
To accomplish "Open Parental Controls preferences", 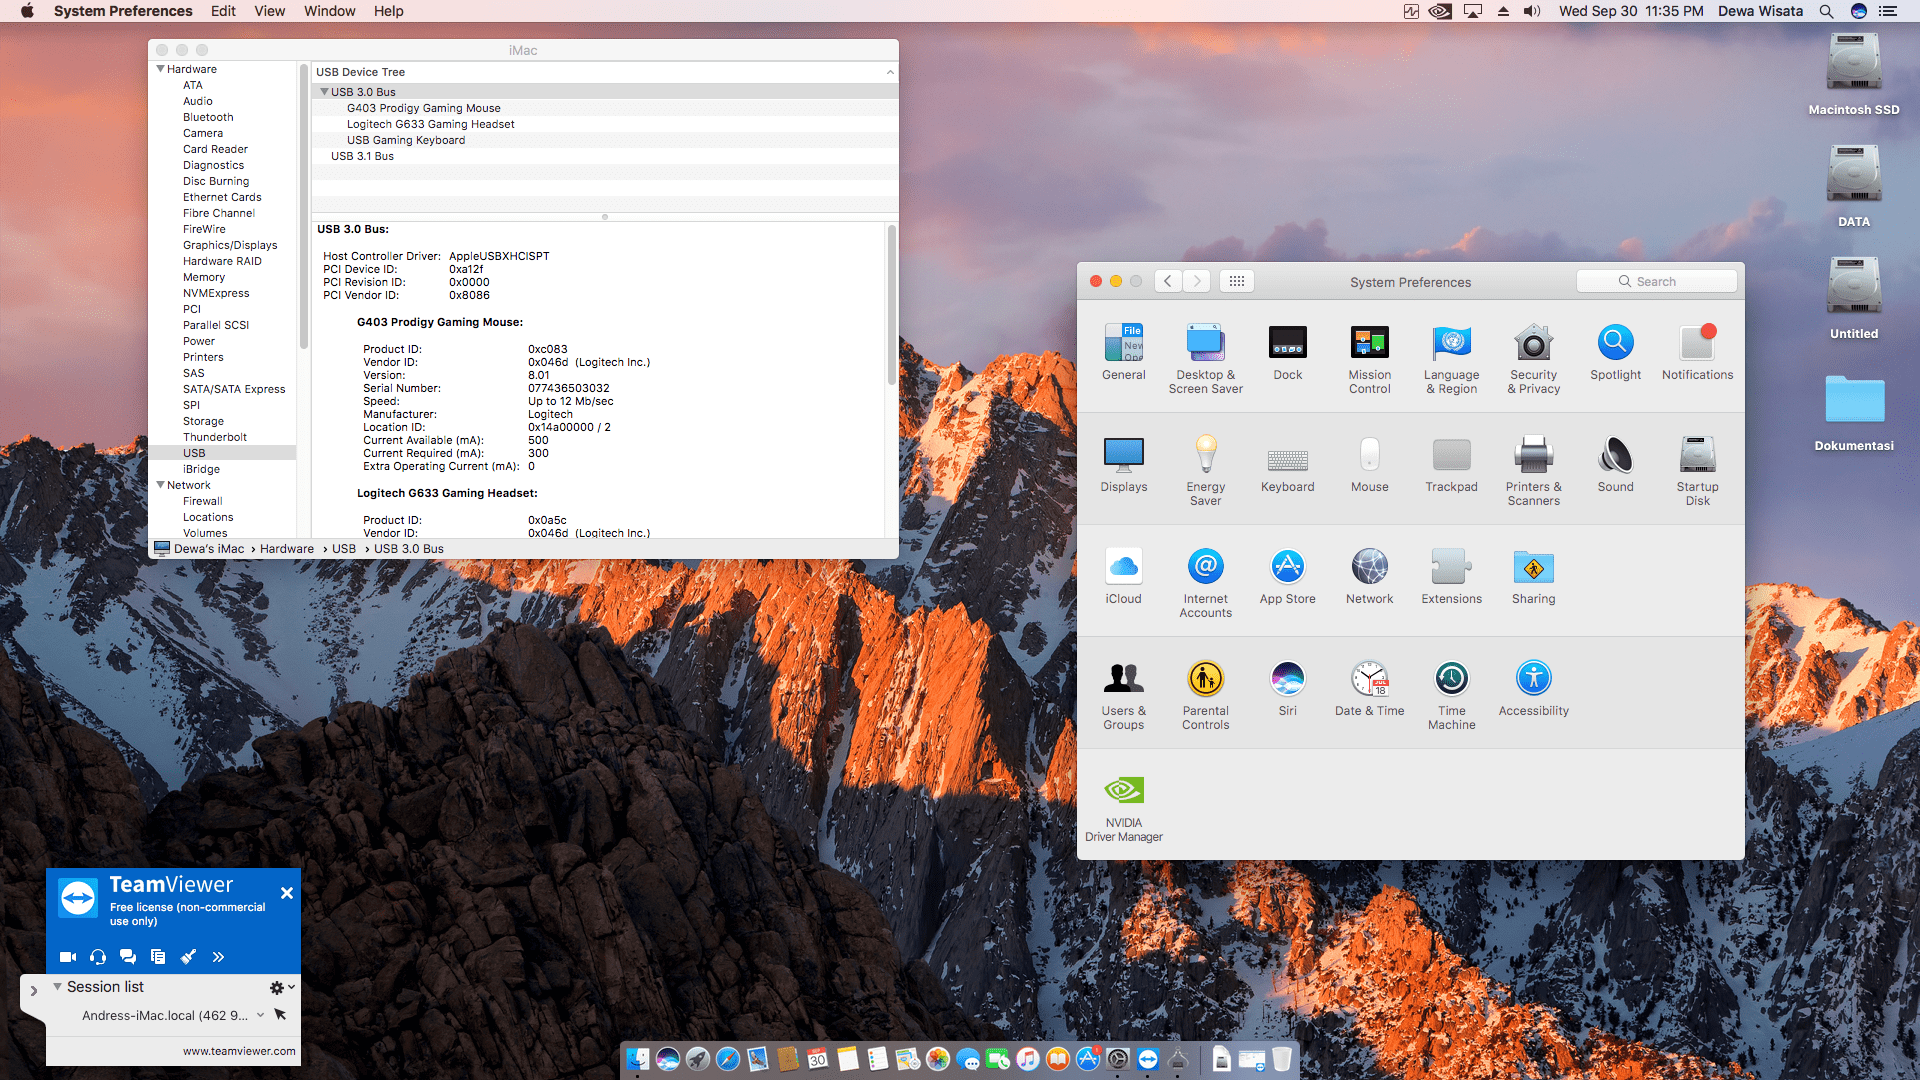I will tap(1205, 680).
